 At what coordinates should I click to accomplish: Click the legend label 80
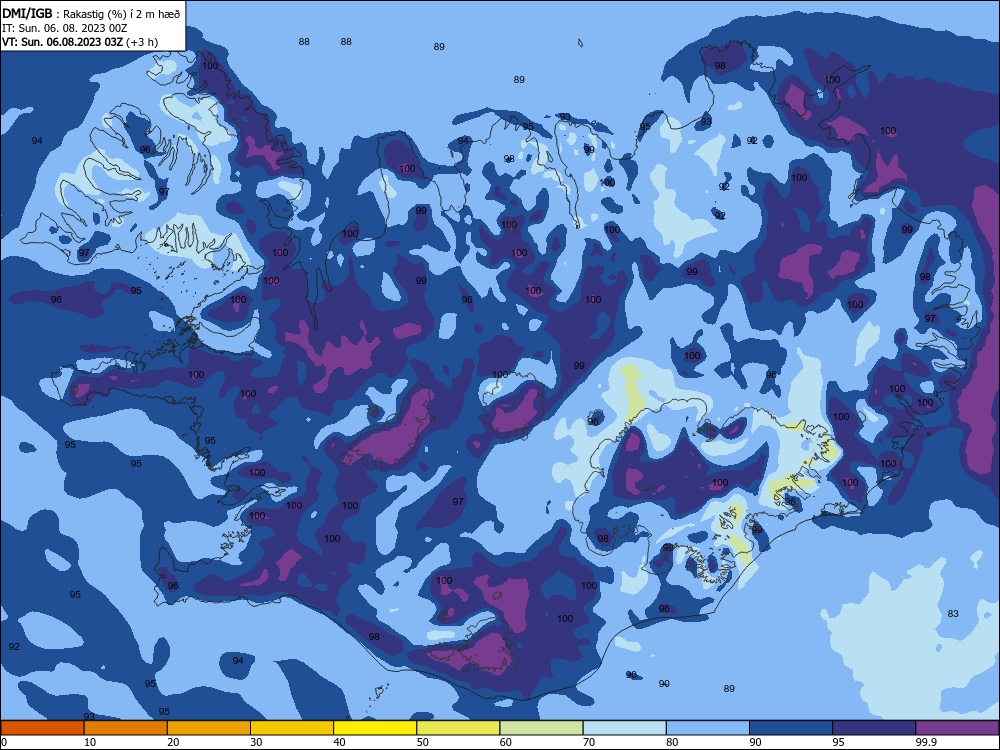point(673,742)
